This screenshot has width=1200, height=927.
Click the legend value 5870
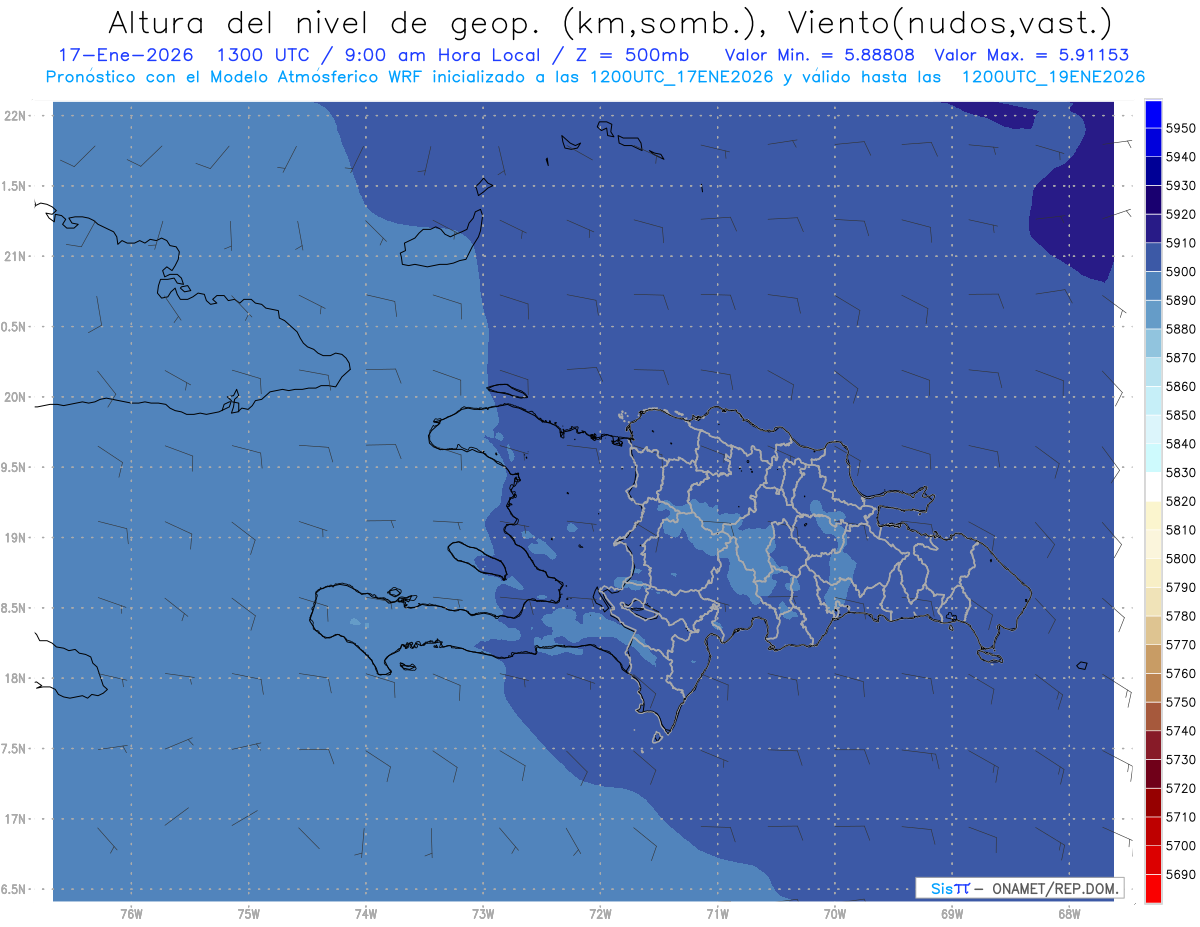click(x=1180, y=358)
